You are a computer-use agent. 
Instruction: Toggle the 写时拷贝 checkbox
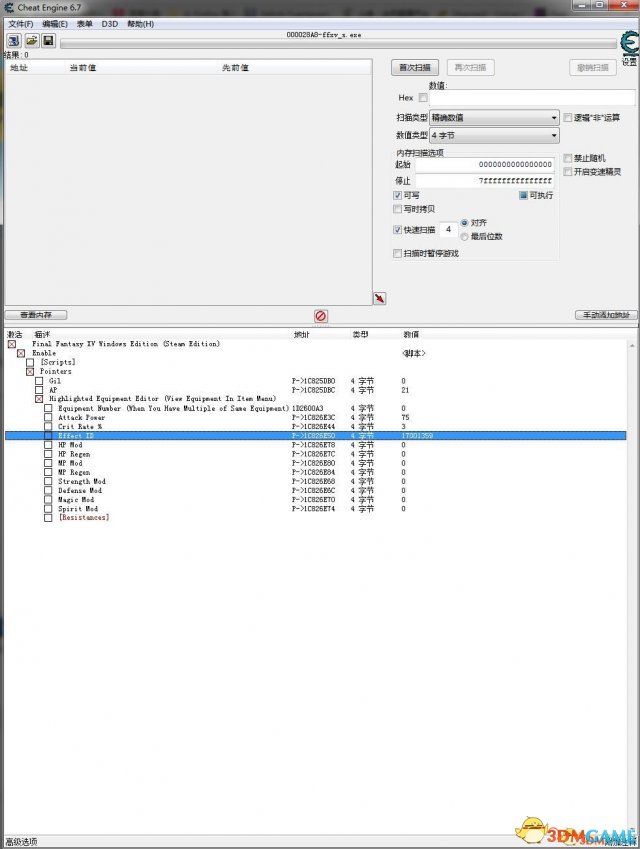pos(397,209)
